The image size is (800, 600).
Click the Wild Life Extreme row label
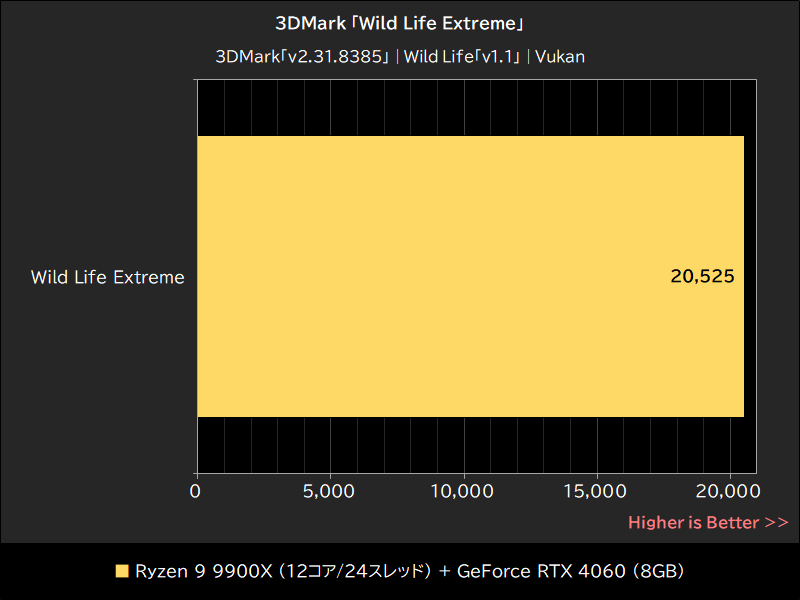[x=107, y=277]
